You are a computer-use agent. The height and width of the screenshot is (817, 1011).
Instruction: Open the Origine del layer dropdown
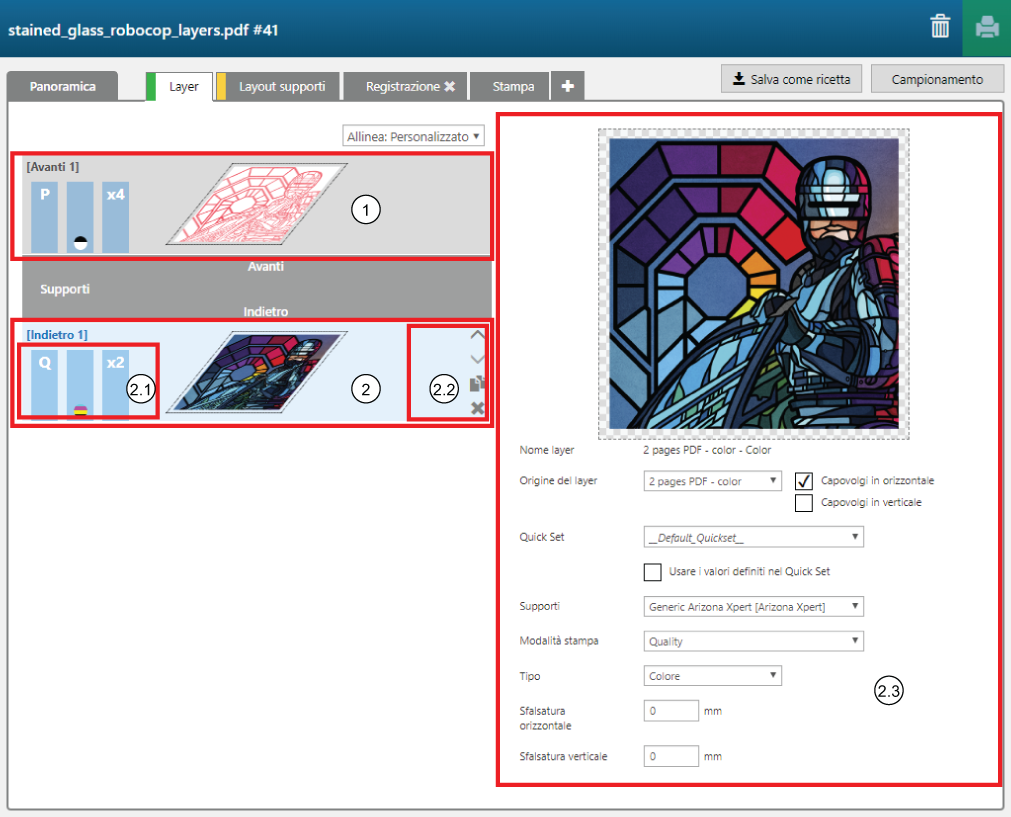click(x=712, y=481)
